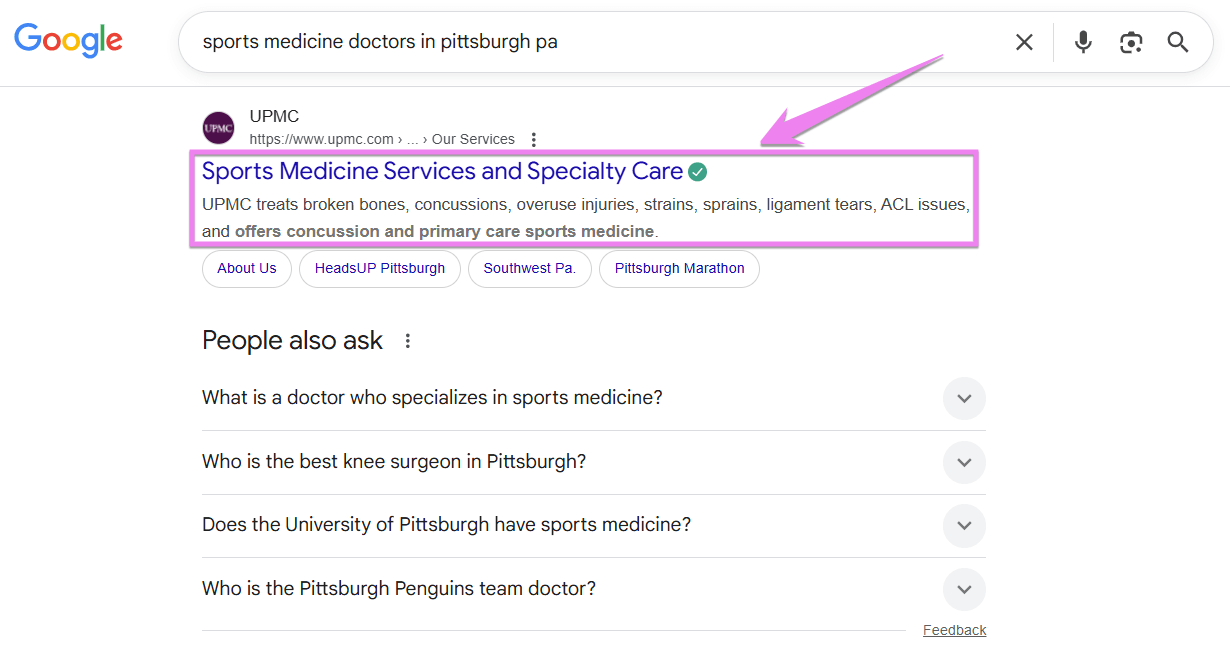
Task: Click the UPMC site favicon
Action: coord(218,127)
